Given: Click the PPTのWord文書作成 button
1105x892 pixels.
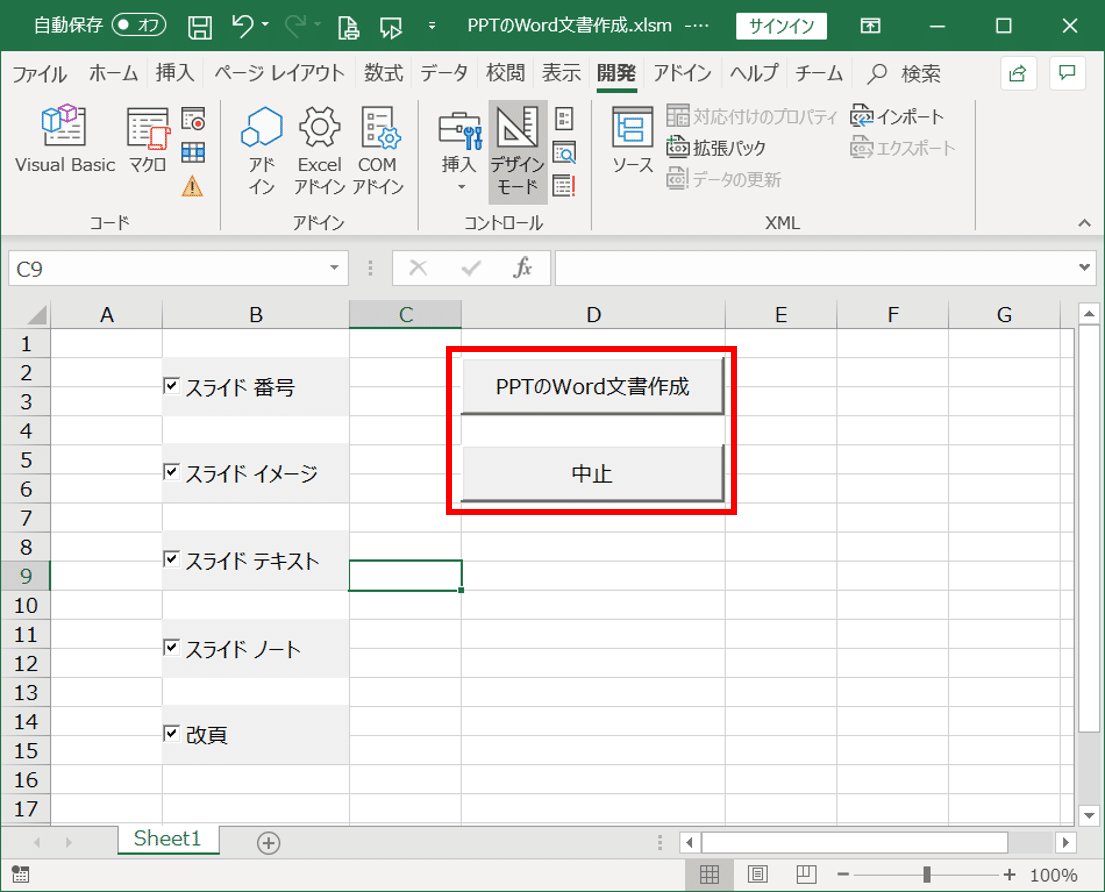Looking at the screenshot, I should tap(593, 386).
